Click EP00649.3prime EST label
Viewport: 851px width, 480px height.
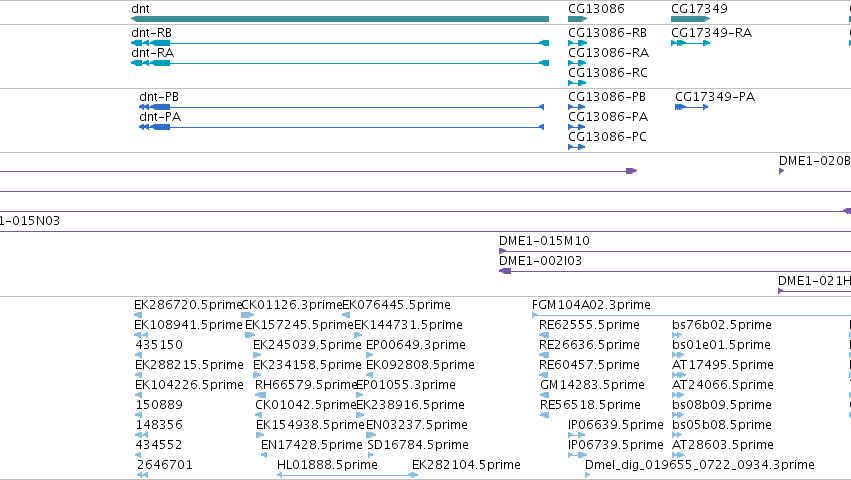coord(416,345)
